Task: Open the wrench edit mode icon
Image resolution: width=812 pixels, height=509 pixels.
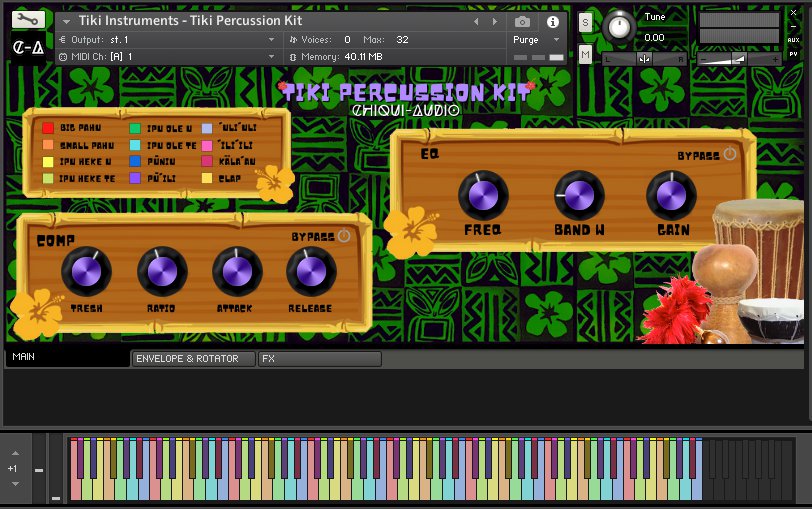Action: pyautogui.click(x=29, y=19)
